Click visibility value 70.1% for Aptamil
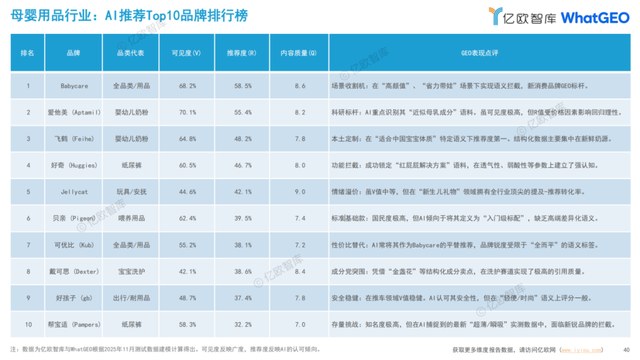The height and width of the screenshot is (360, 640). click(187, 112)
